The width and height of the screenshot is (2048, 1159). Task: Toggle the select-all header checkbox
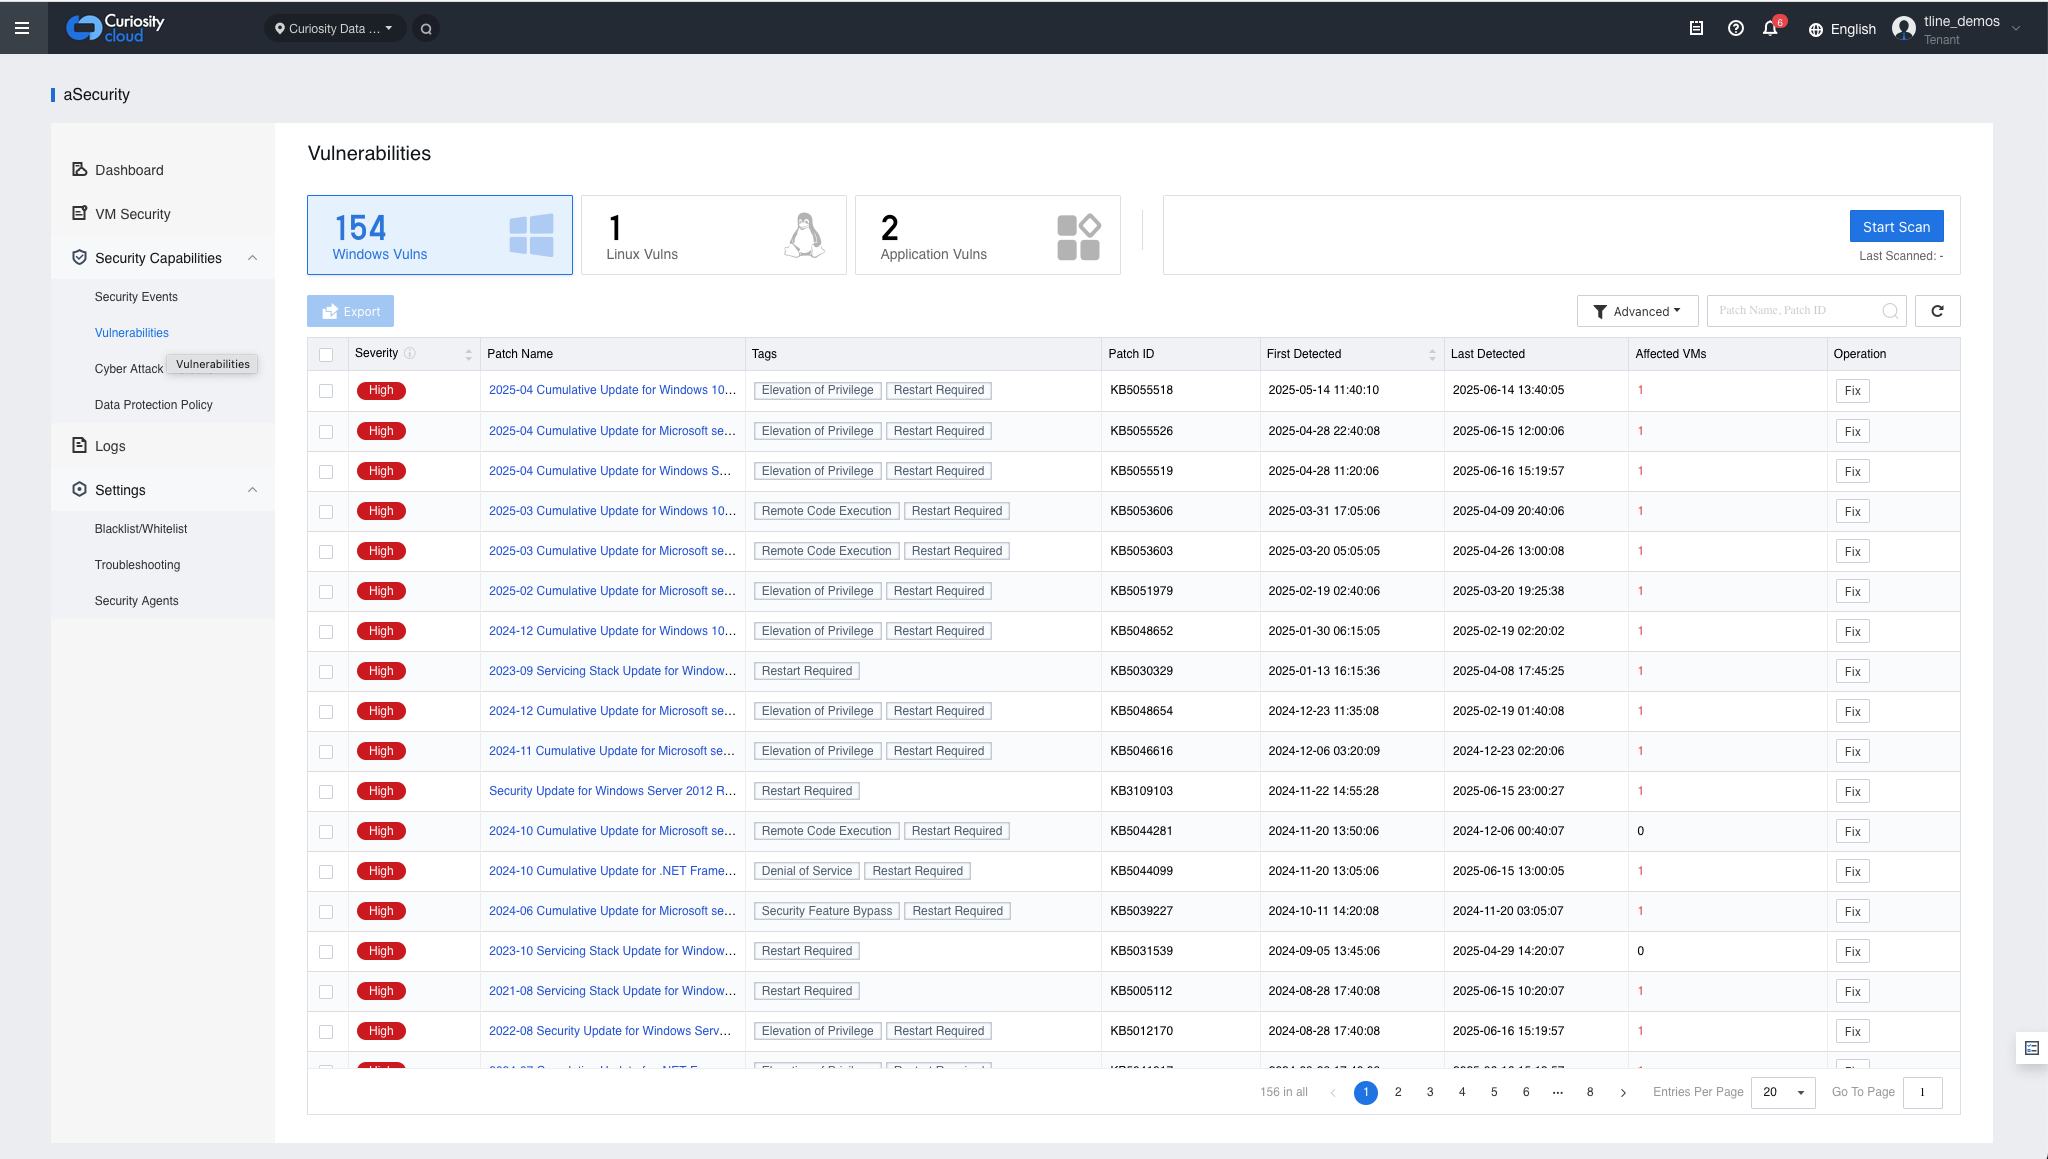tap(326, 354)
